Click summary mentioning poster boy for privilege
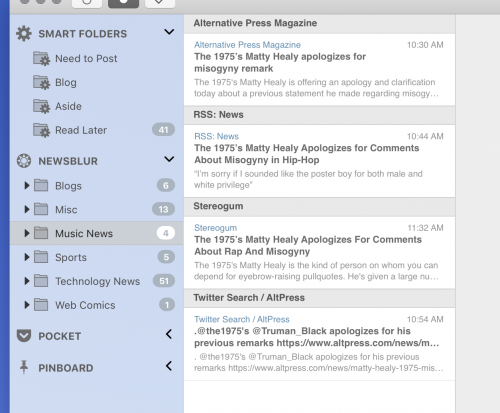Viewport: 500px width, 413px height. pos(308,179)
